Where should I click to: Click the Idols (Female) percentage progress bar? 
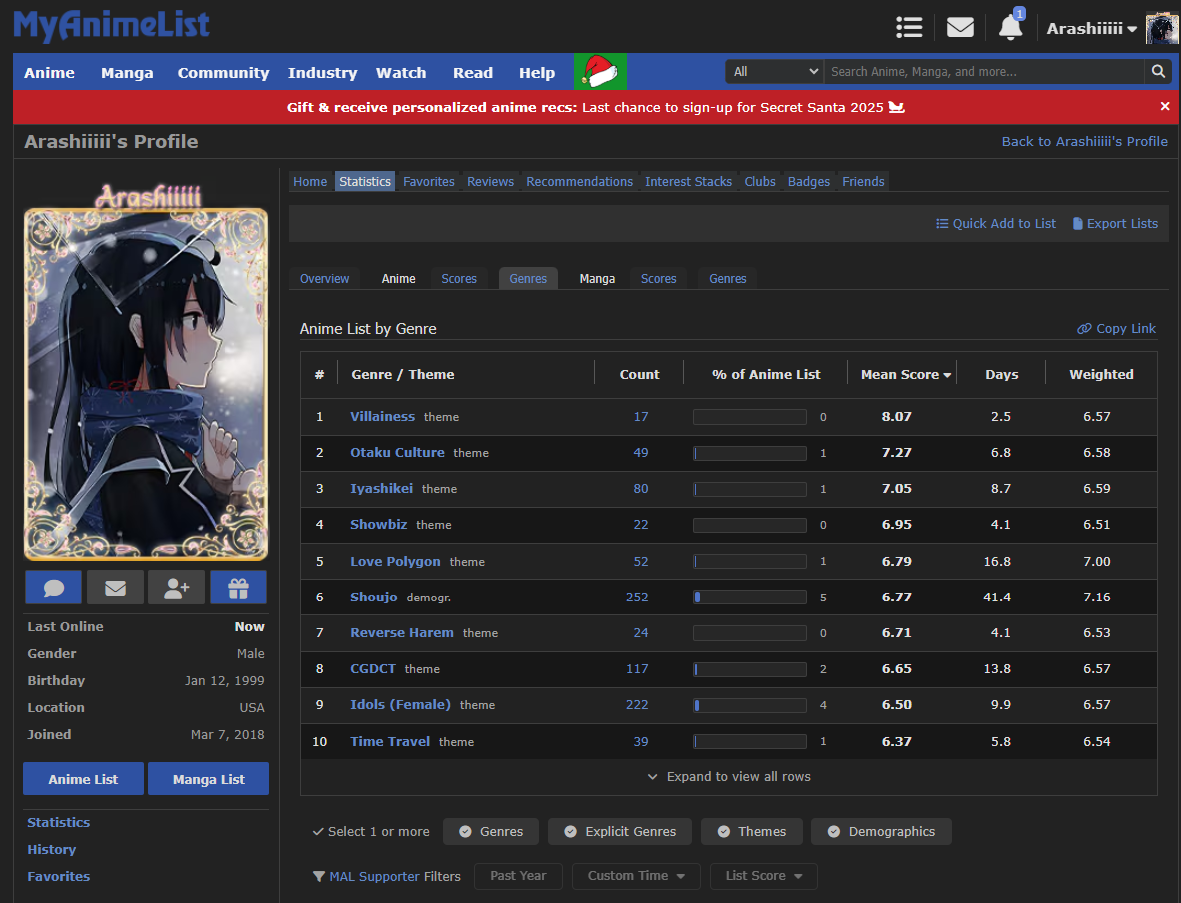click(x=749, y=706)
